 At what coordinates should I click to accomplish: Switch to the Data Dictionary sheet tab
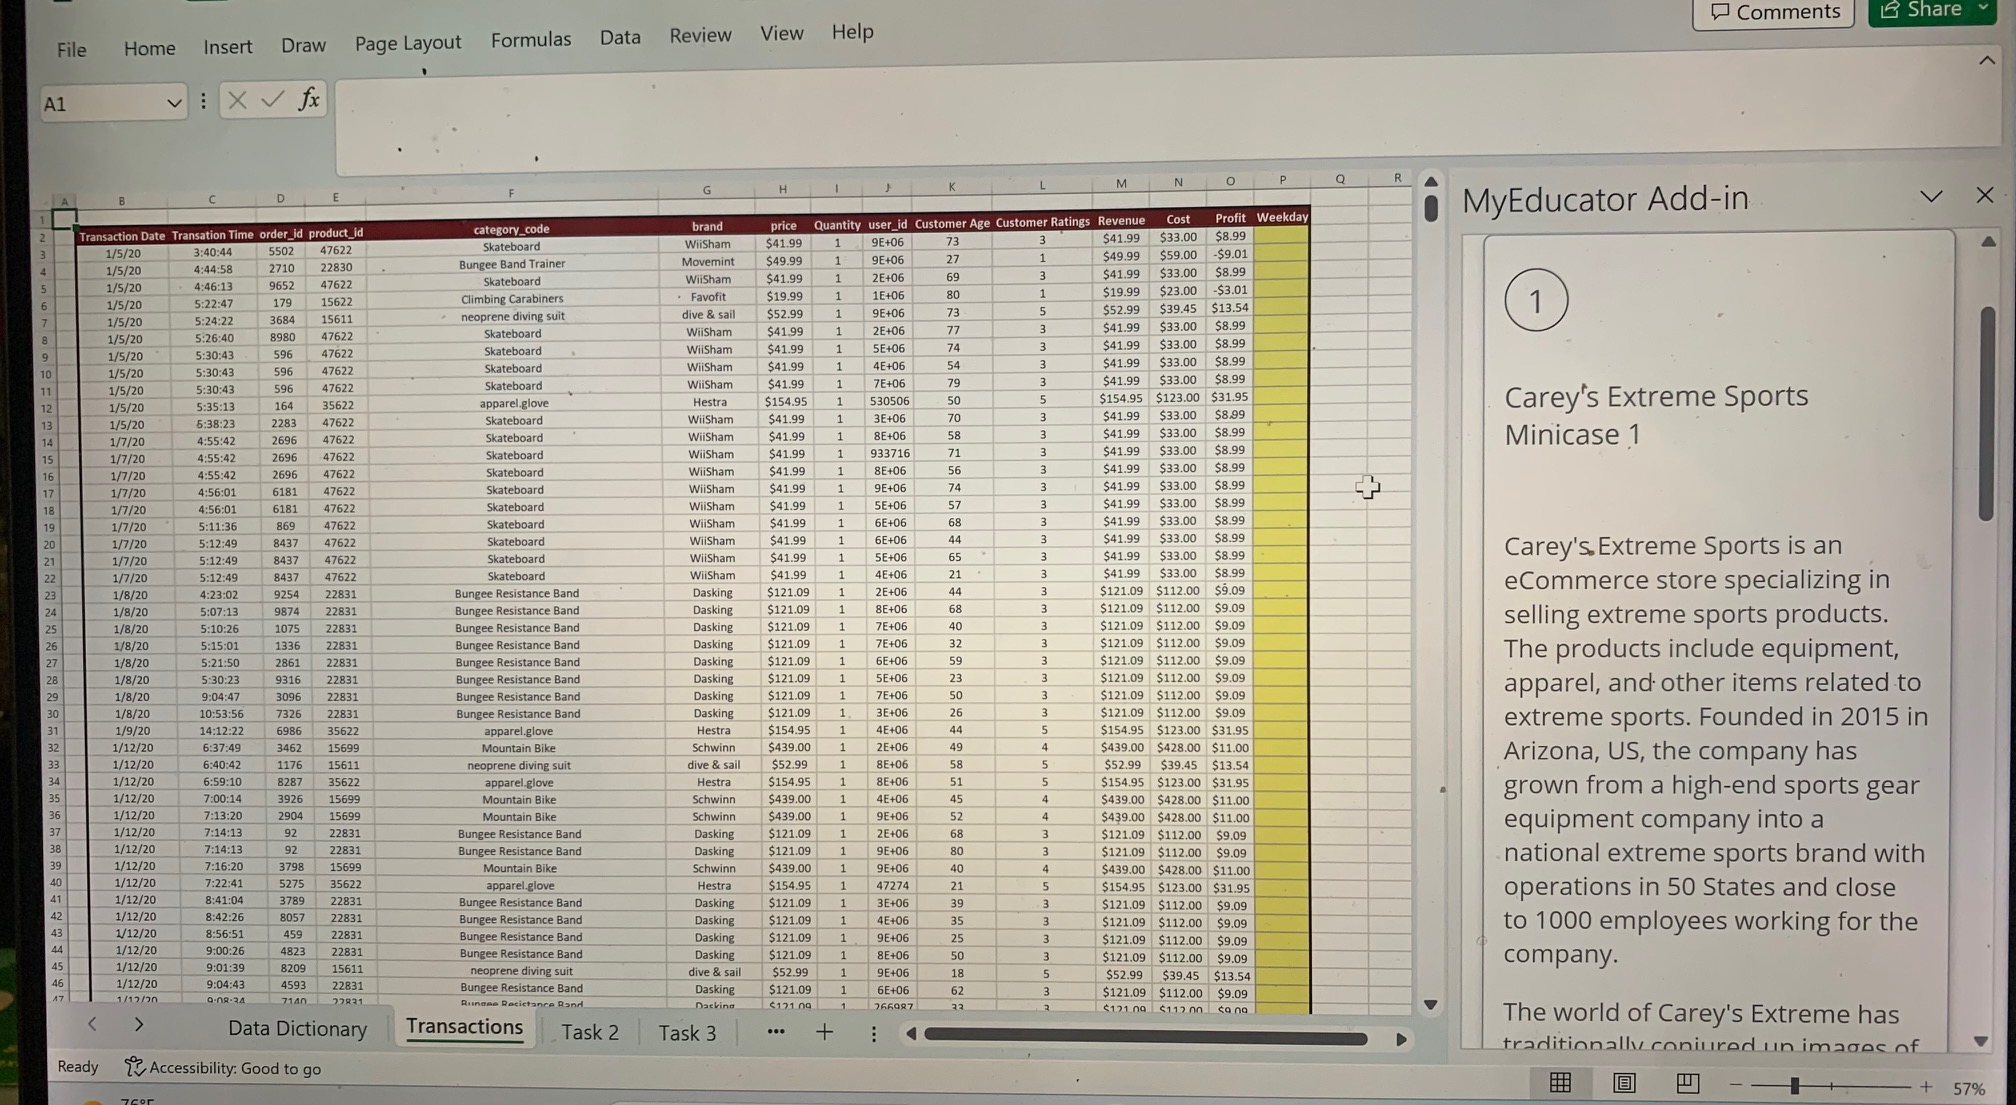[x=297, y=1029]
